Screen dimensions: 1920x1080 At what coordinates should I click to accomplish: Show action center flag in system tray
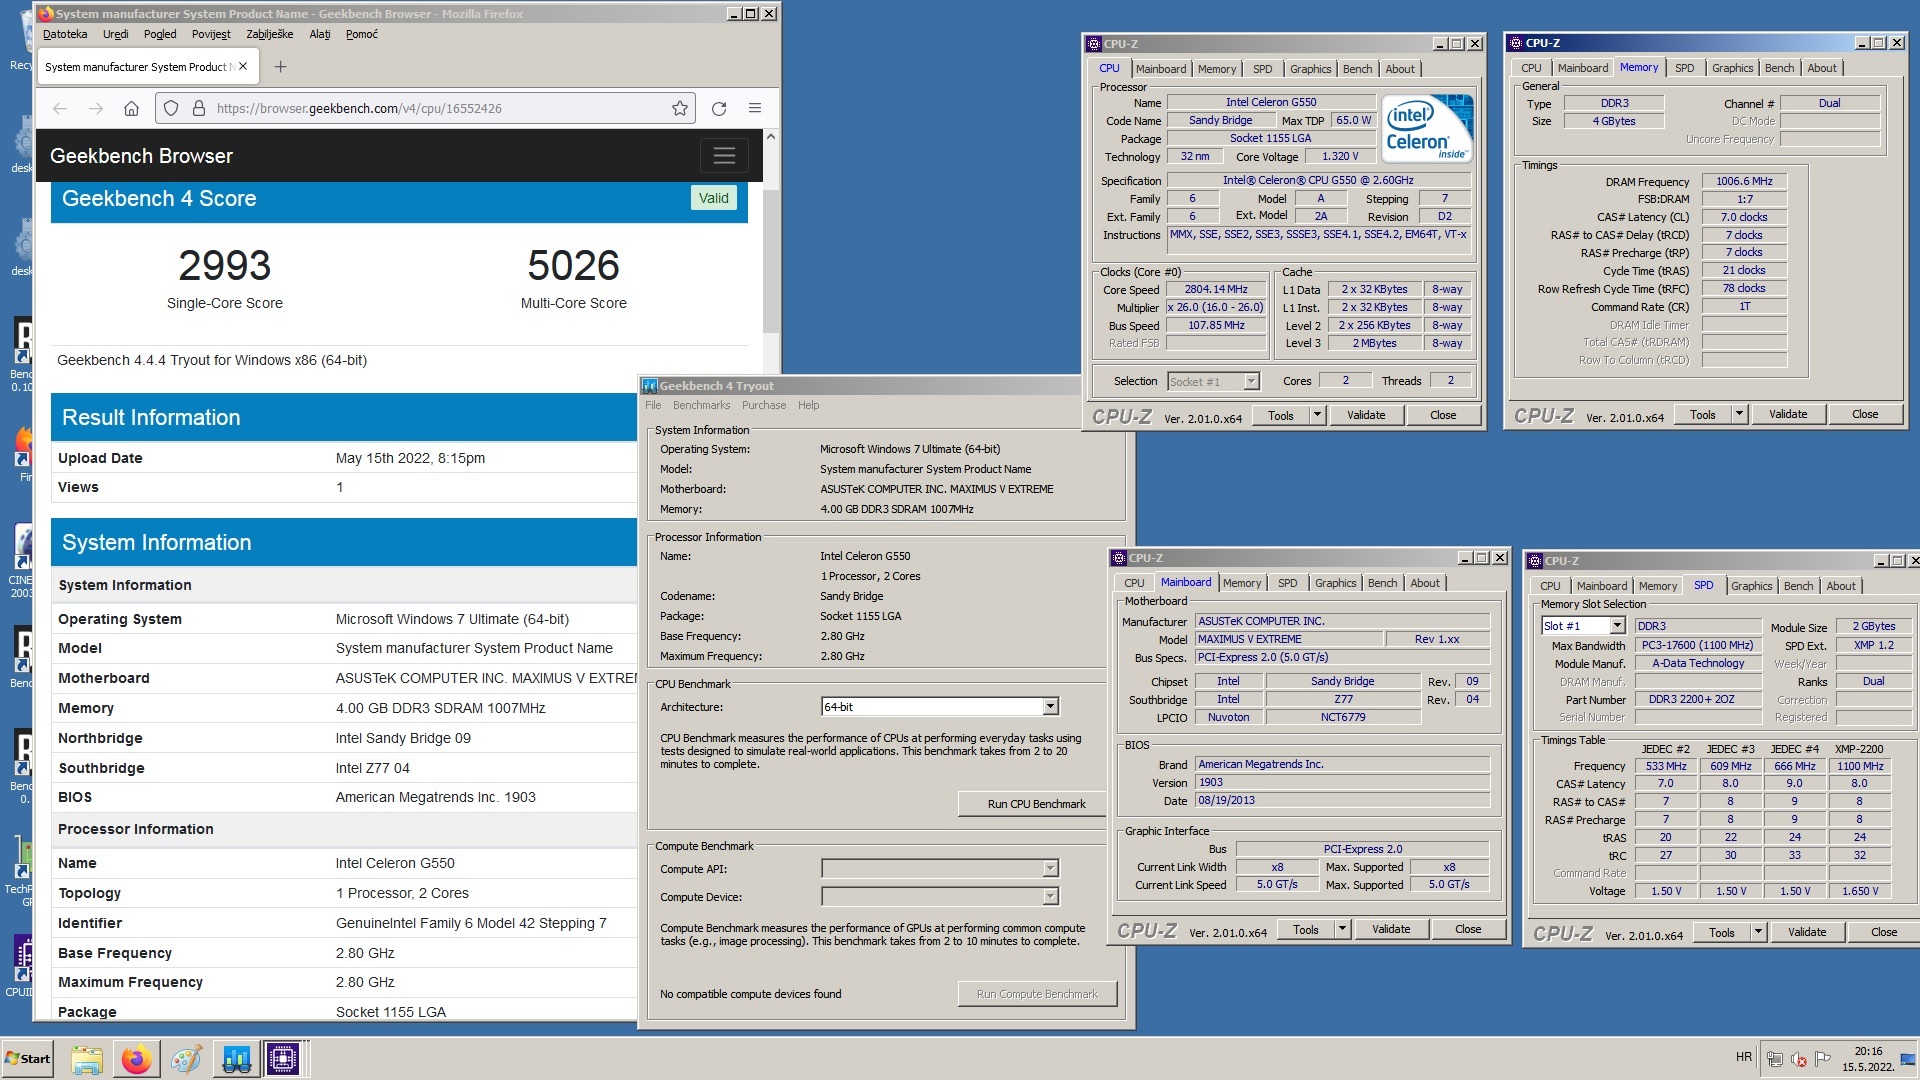pos(1823,1059)
